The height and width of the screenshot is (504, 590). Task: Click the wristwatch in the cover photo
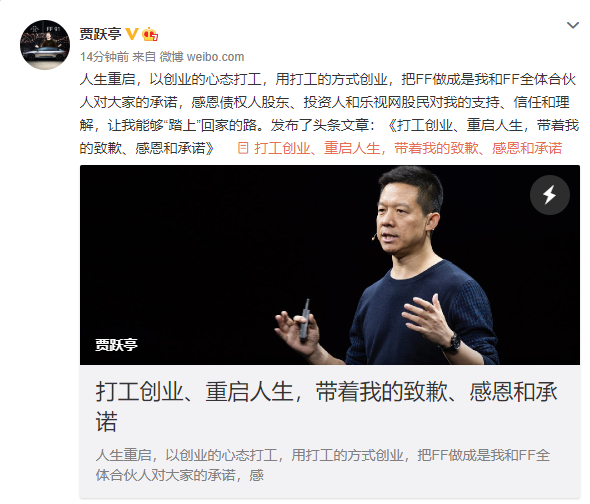453,342
